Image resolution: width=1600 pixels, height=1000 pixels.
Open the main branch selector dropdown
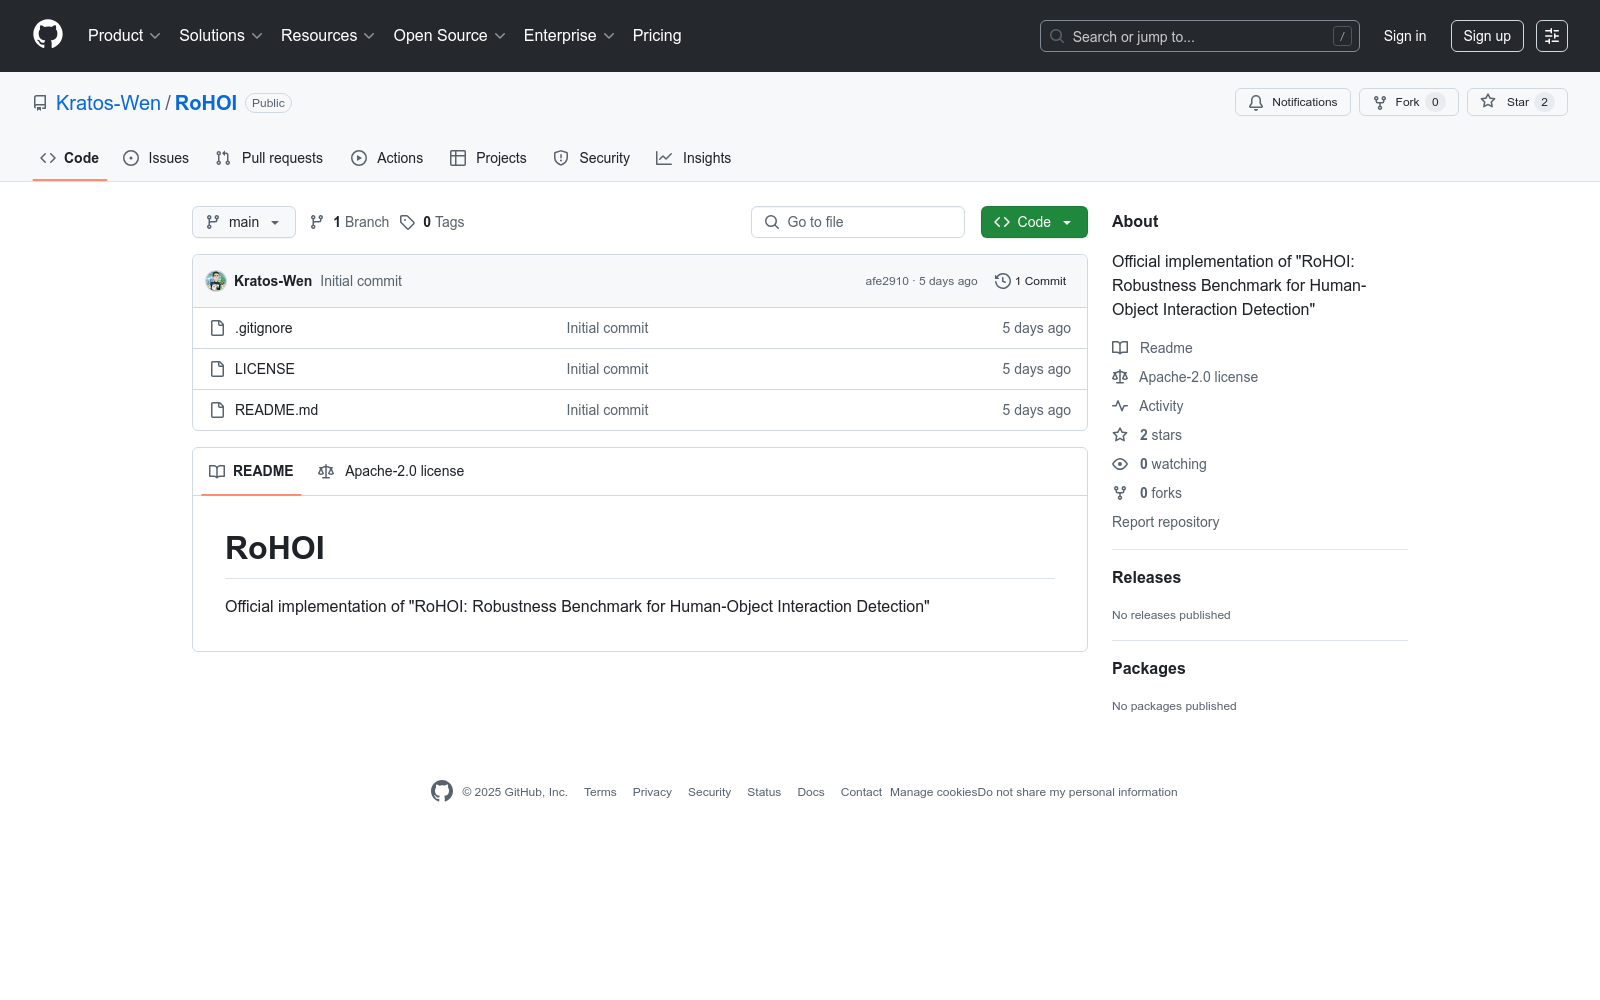pyautogui.click(x=244, y=222)
